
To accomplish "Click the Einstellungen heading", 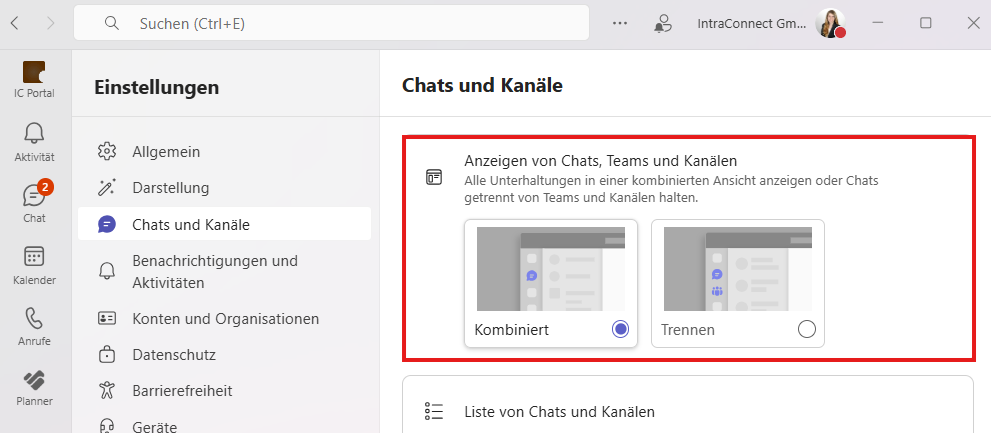I will tap(157, 87).
